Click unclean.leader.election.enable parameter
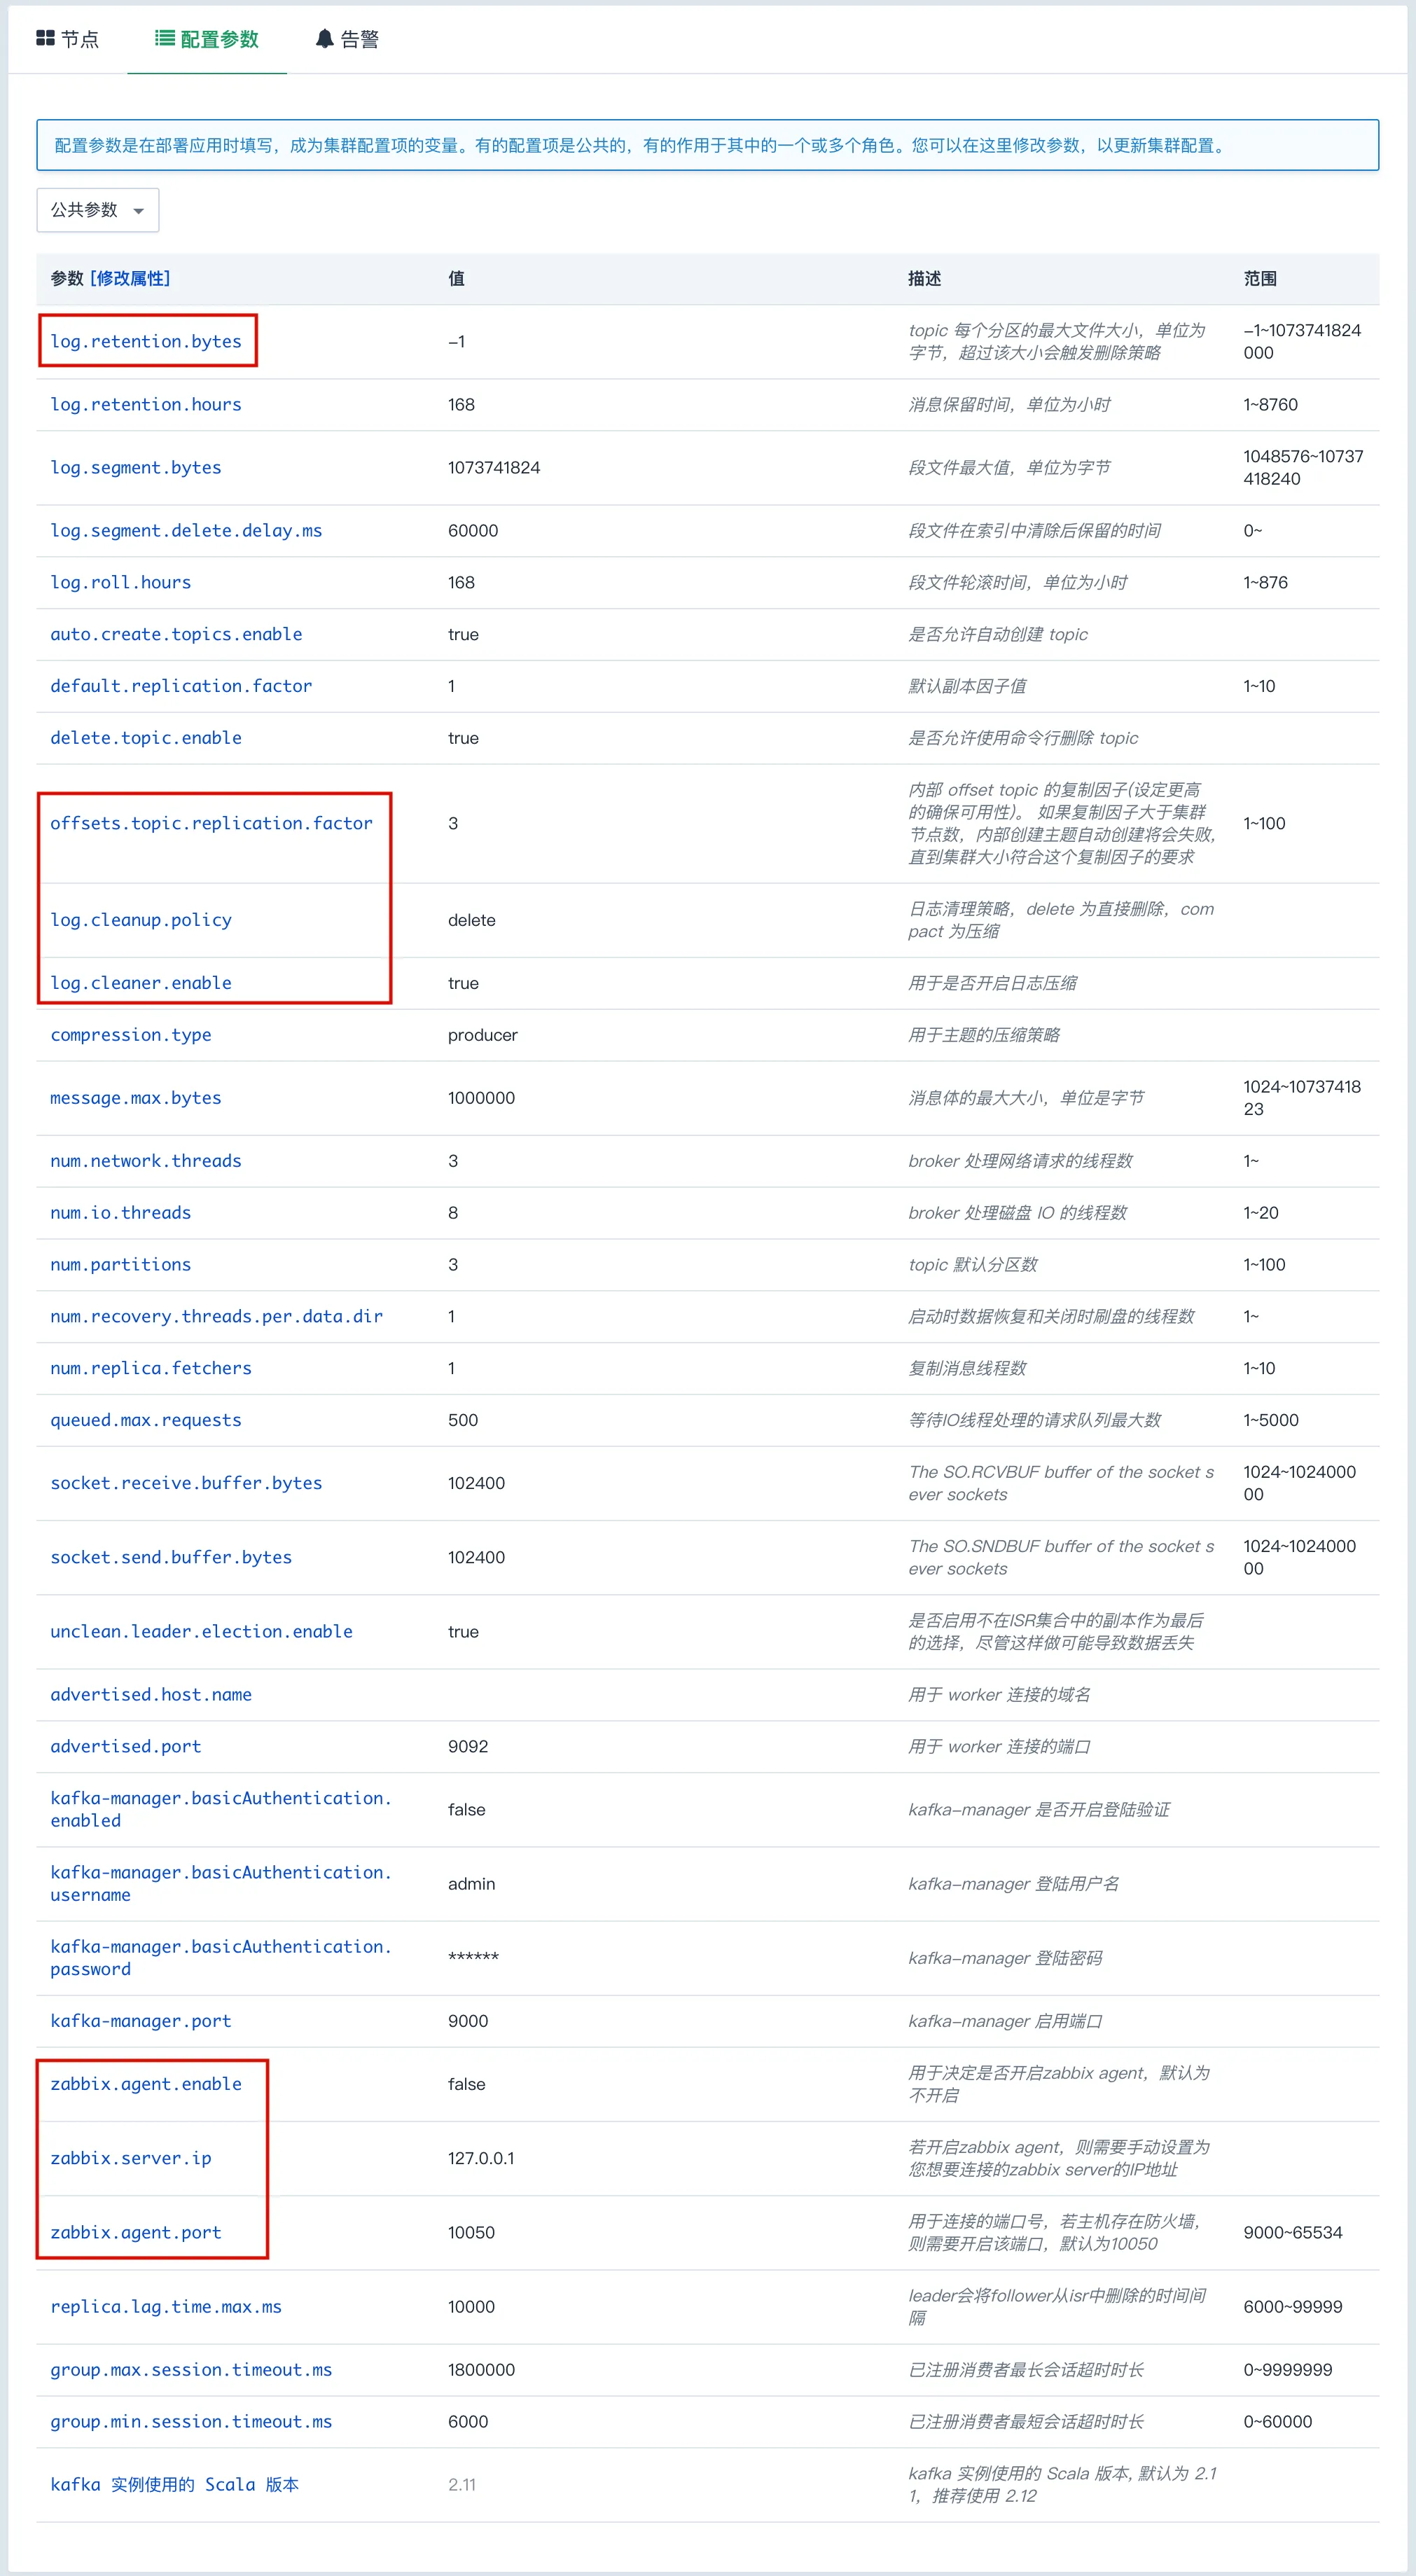Image resolution: width=1416 pixels, height=2576 pixels. click(x=201, y=1632)
